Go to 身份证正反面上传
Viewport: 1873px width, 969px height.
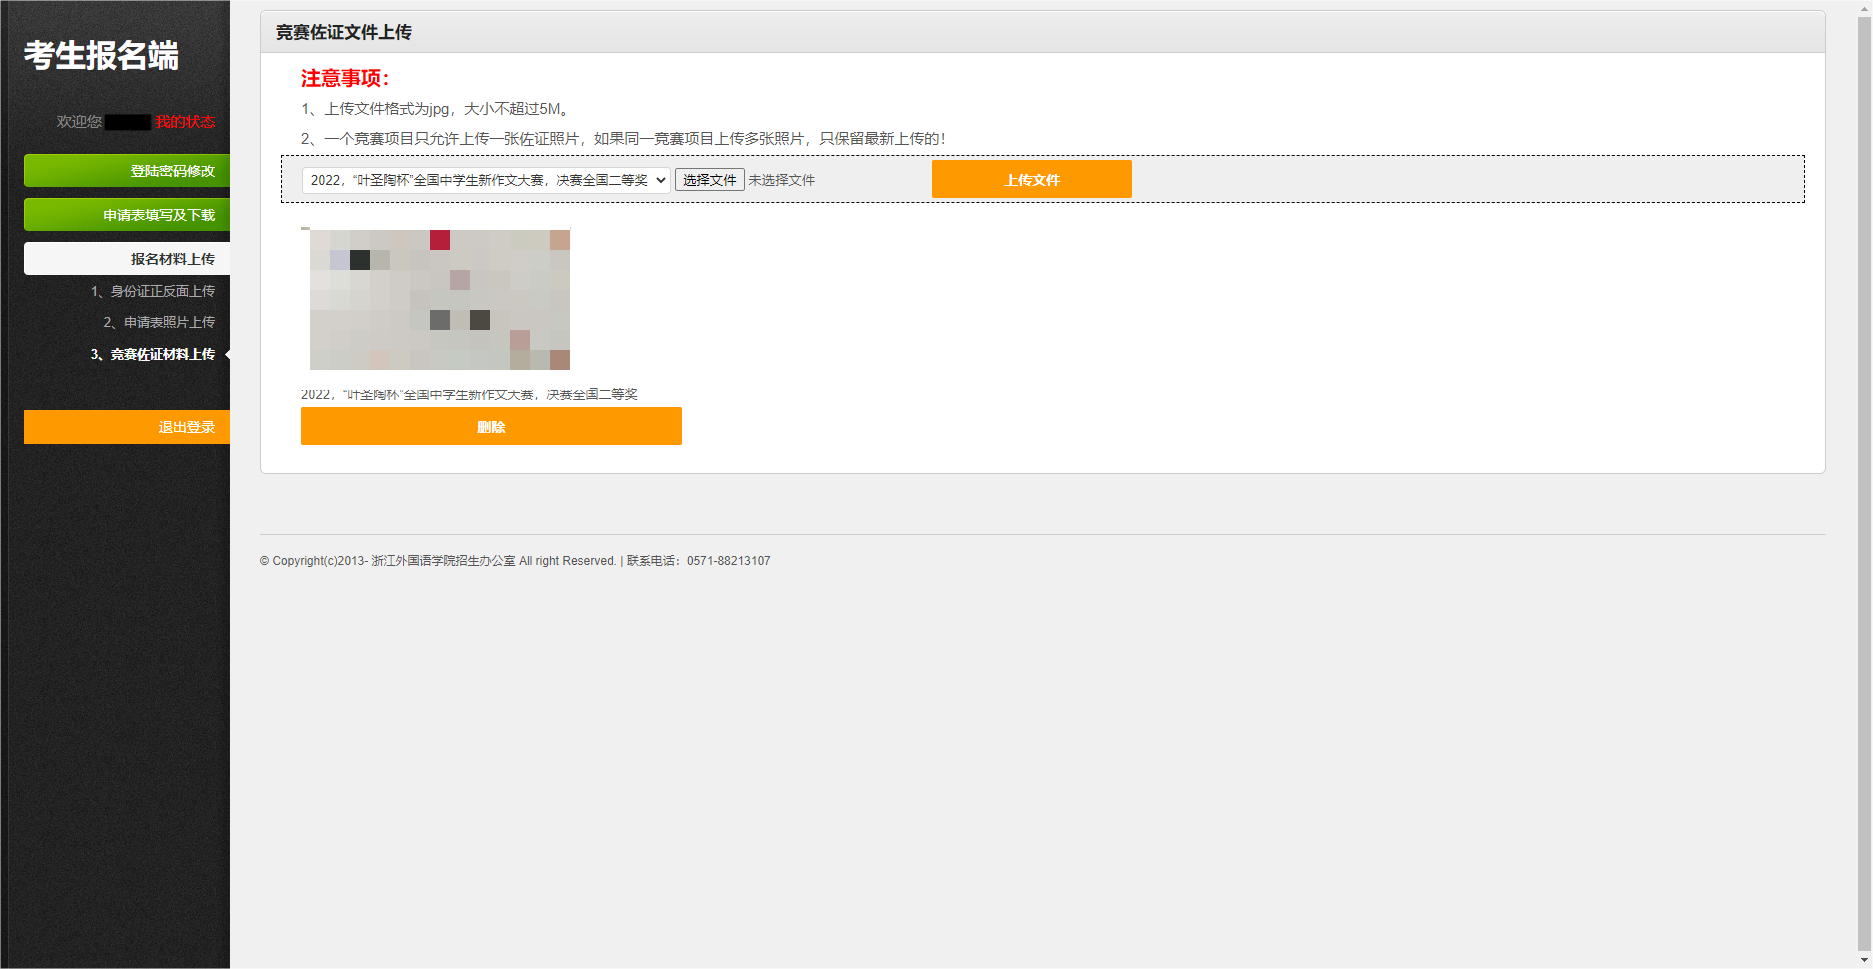(153, 291)
